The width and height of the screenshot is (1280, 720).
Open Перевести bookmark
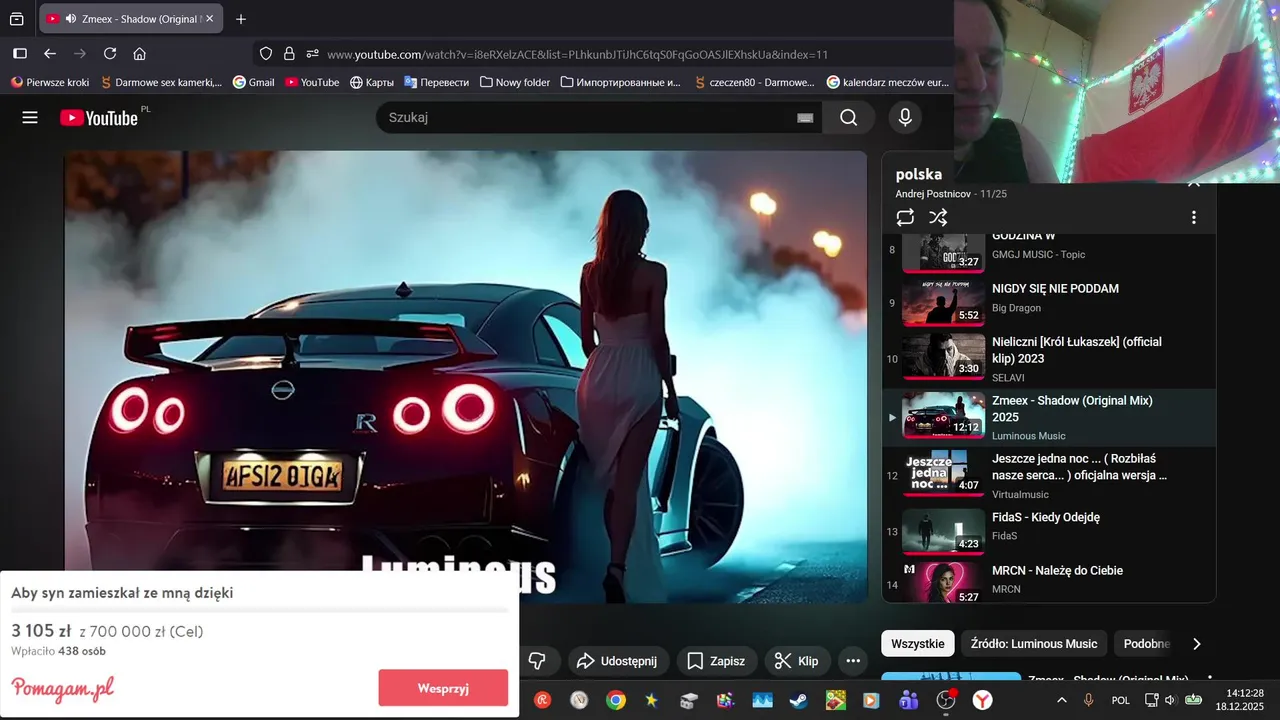pos(436,82)
